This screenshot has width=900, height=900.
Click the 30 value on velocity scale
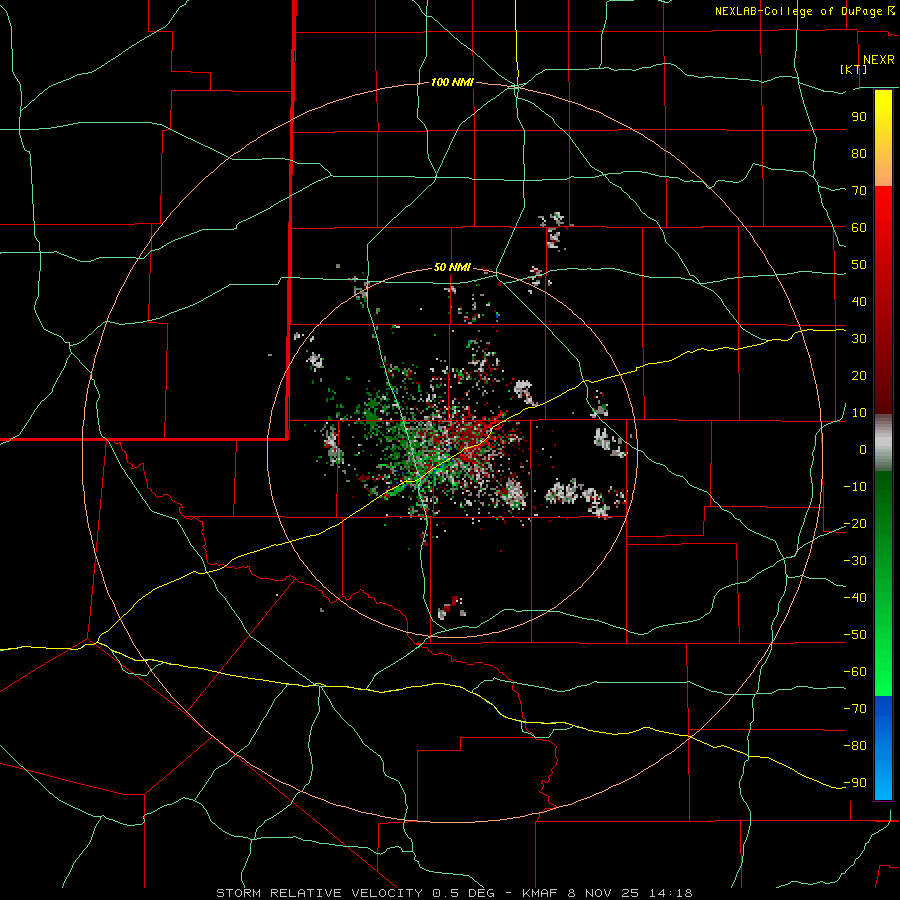coord(859,339)
